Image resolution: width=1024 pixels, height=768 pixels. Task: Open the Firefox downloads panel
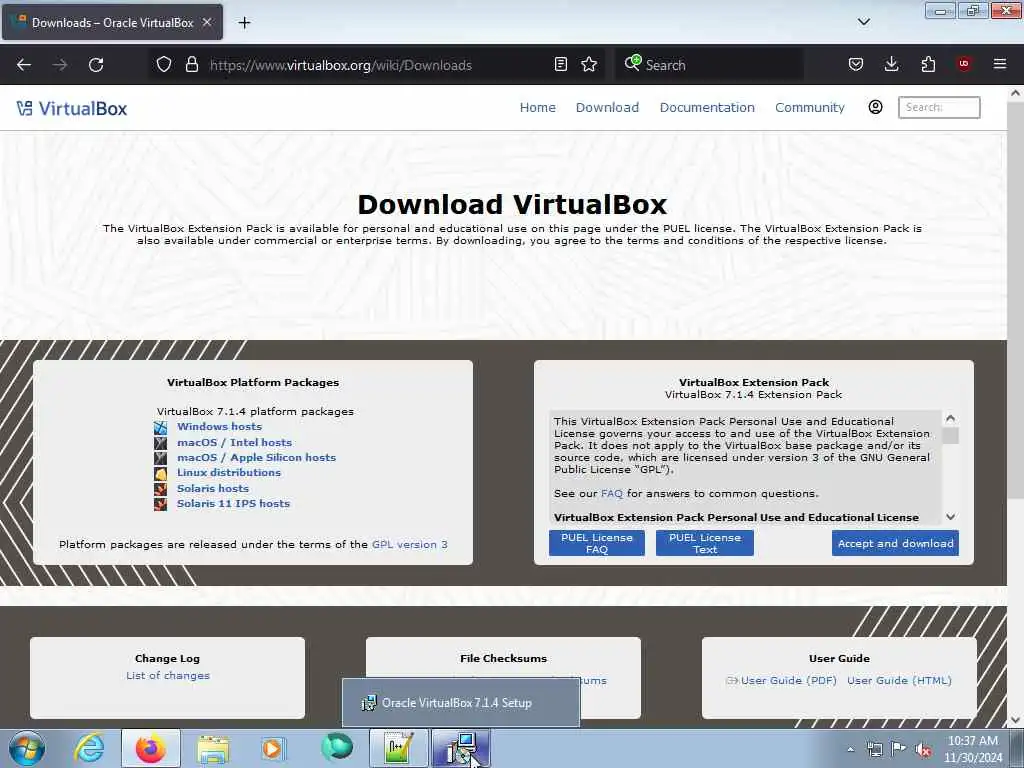pos(891,65)
